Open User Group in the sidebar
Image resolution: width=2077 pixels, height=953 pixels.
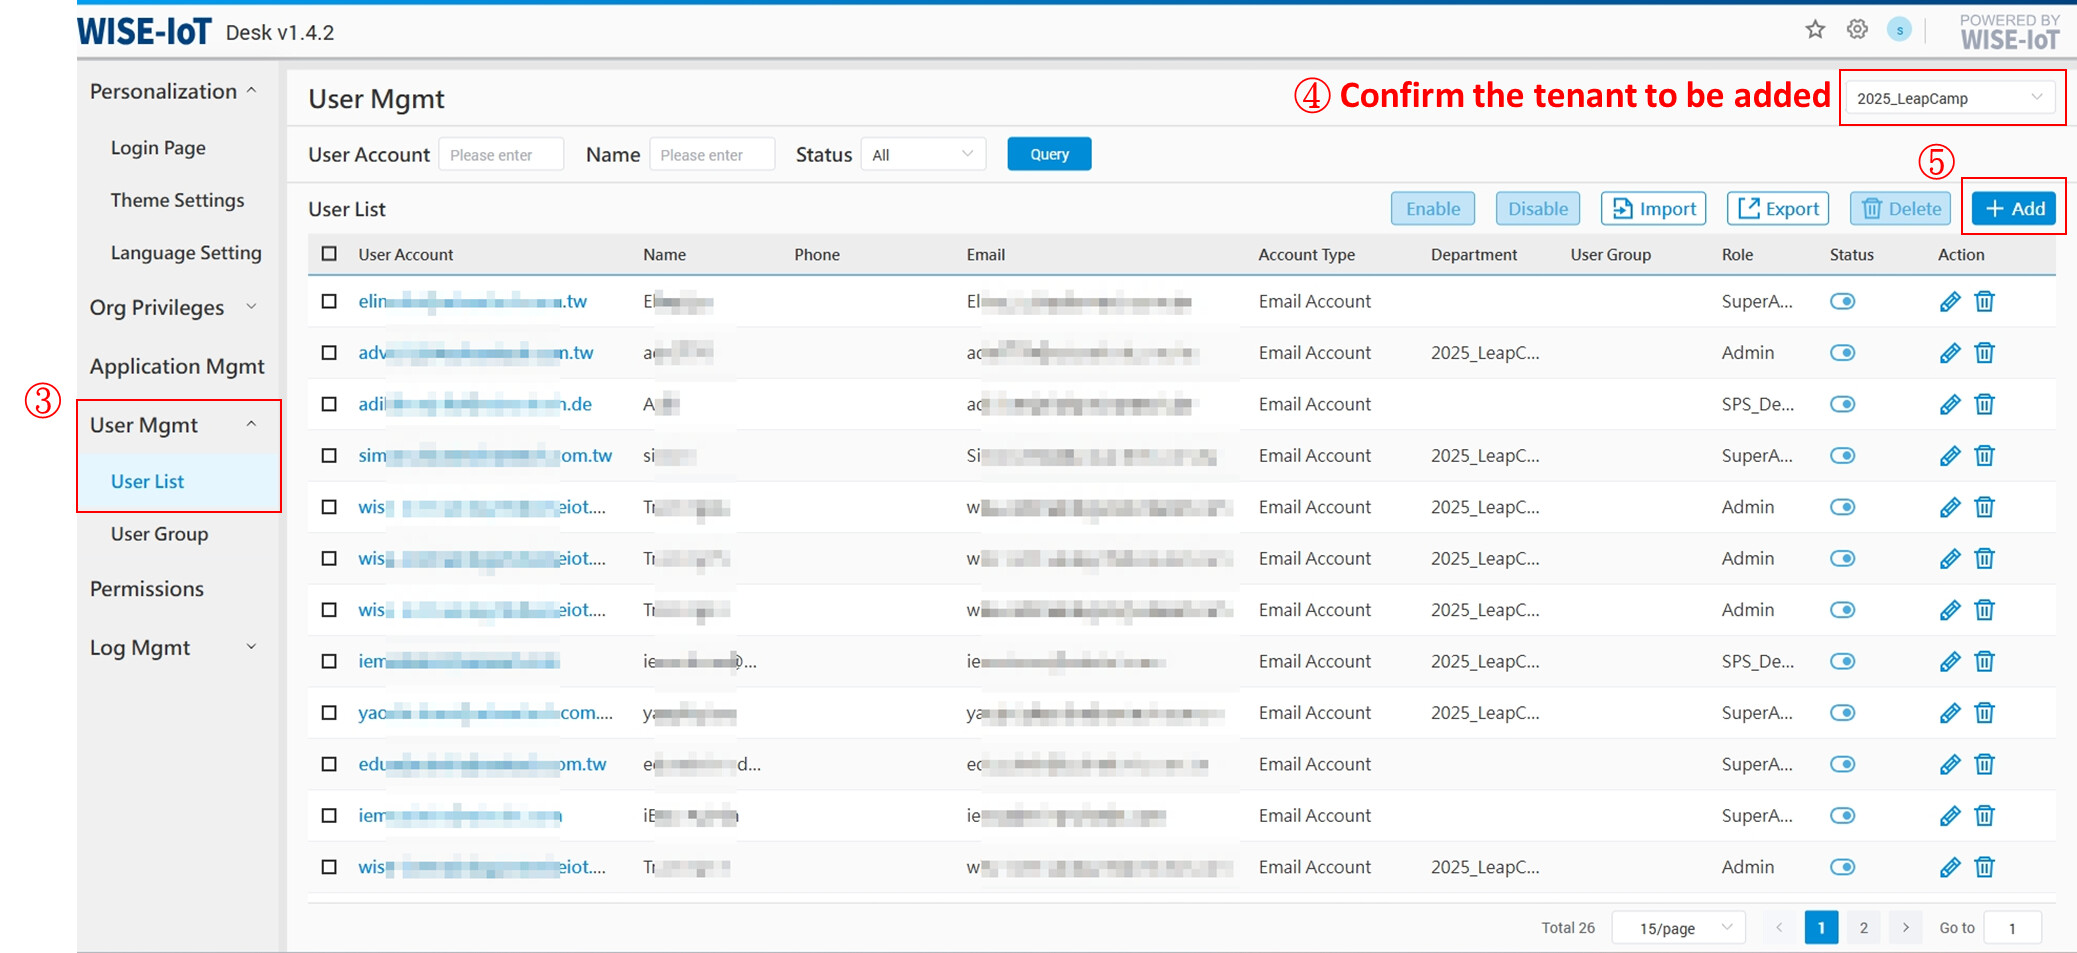pos(159,534)
